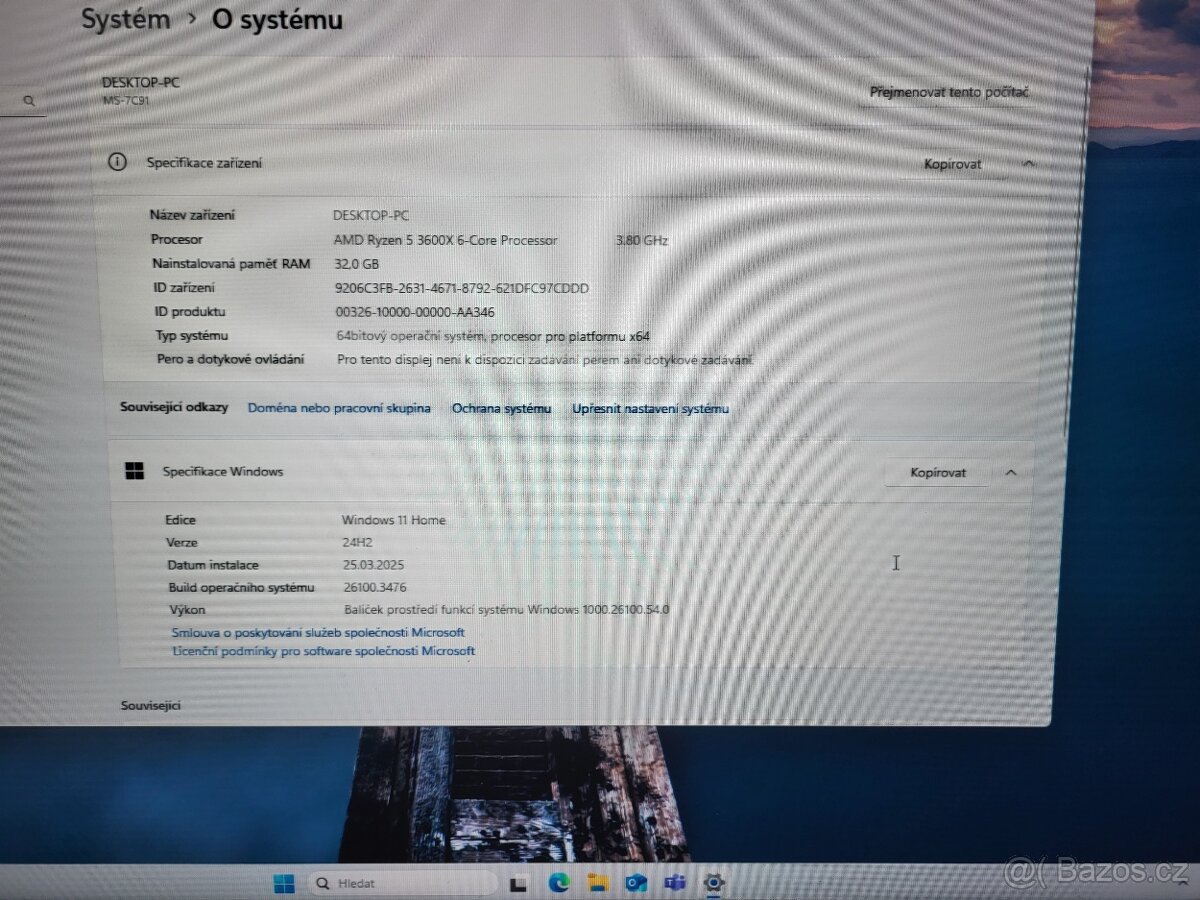
Task: Open Task View from the taskbar
Action: coord(518,884)
